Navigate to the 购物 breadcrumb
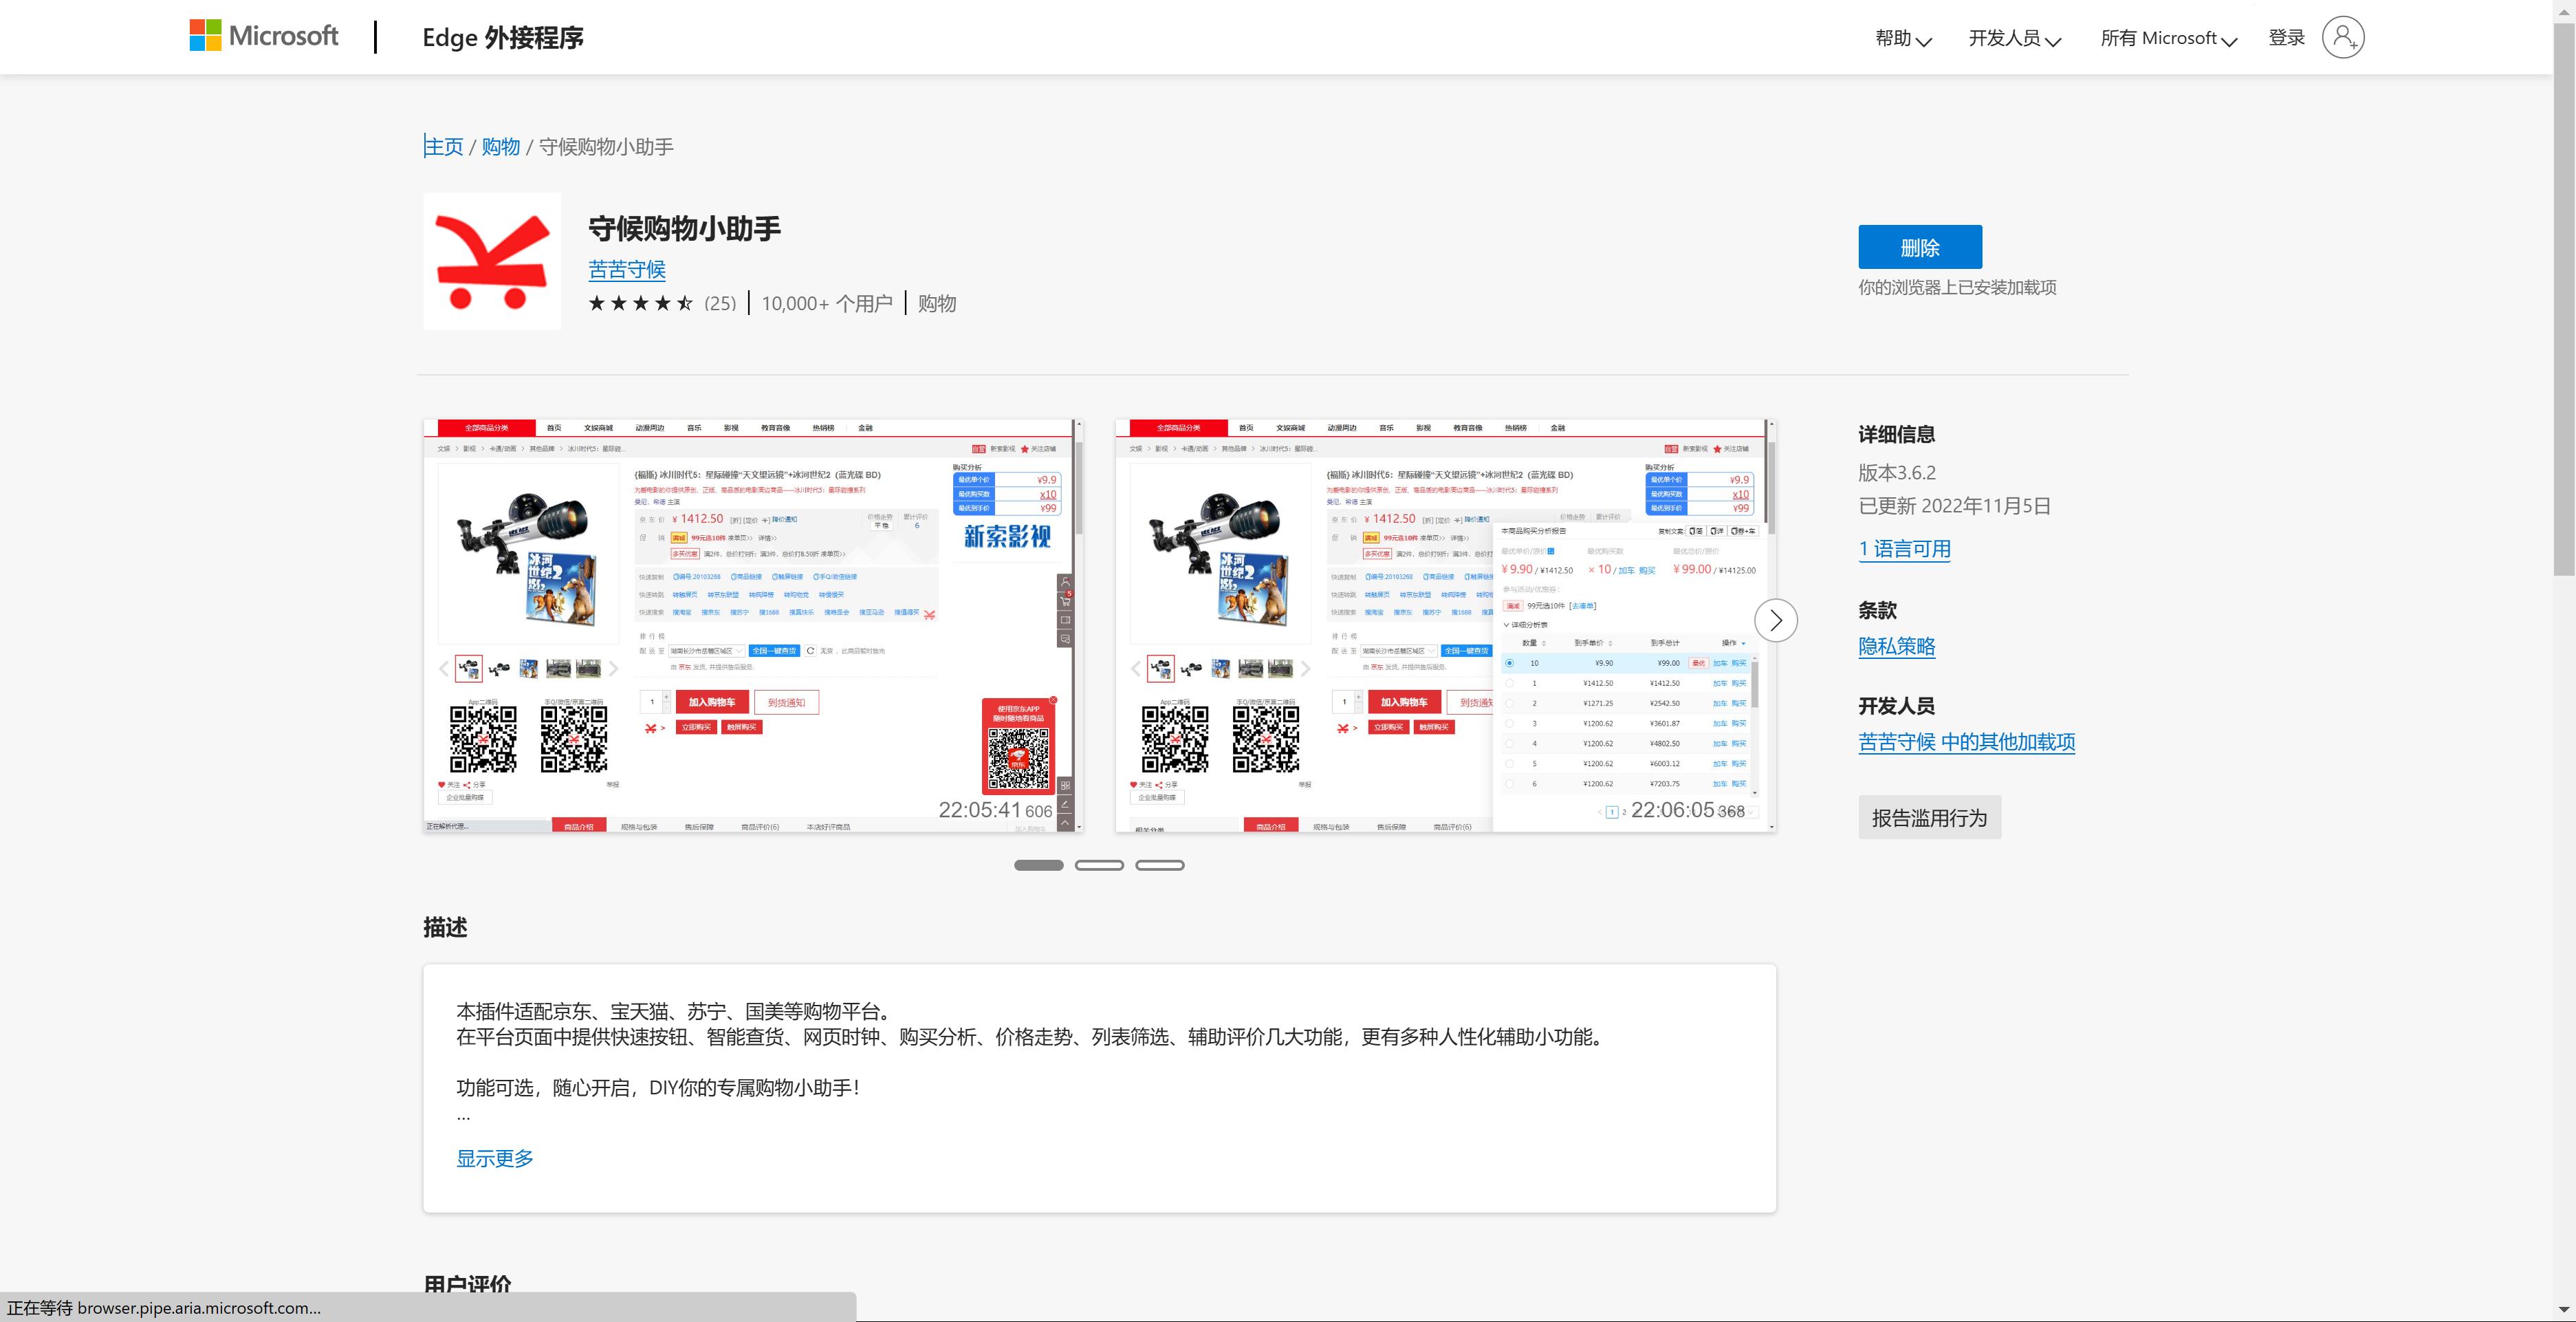The height and width of the screenshot is (1322, 2576). 499,146
